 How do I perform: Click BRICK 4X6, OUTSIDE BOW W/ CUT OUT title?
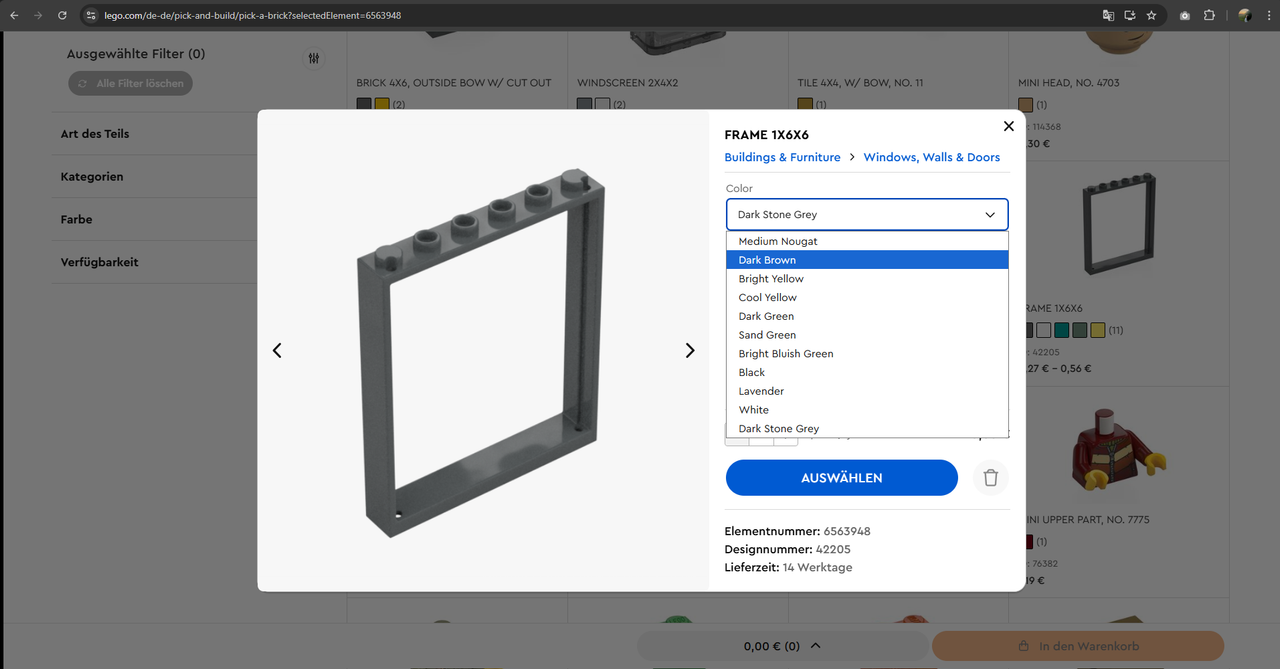coord(454,83)
